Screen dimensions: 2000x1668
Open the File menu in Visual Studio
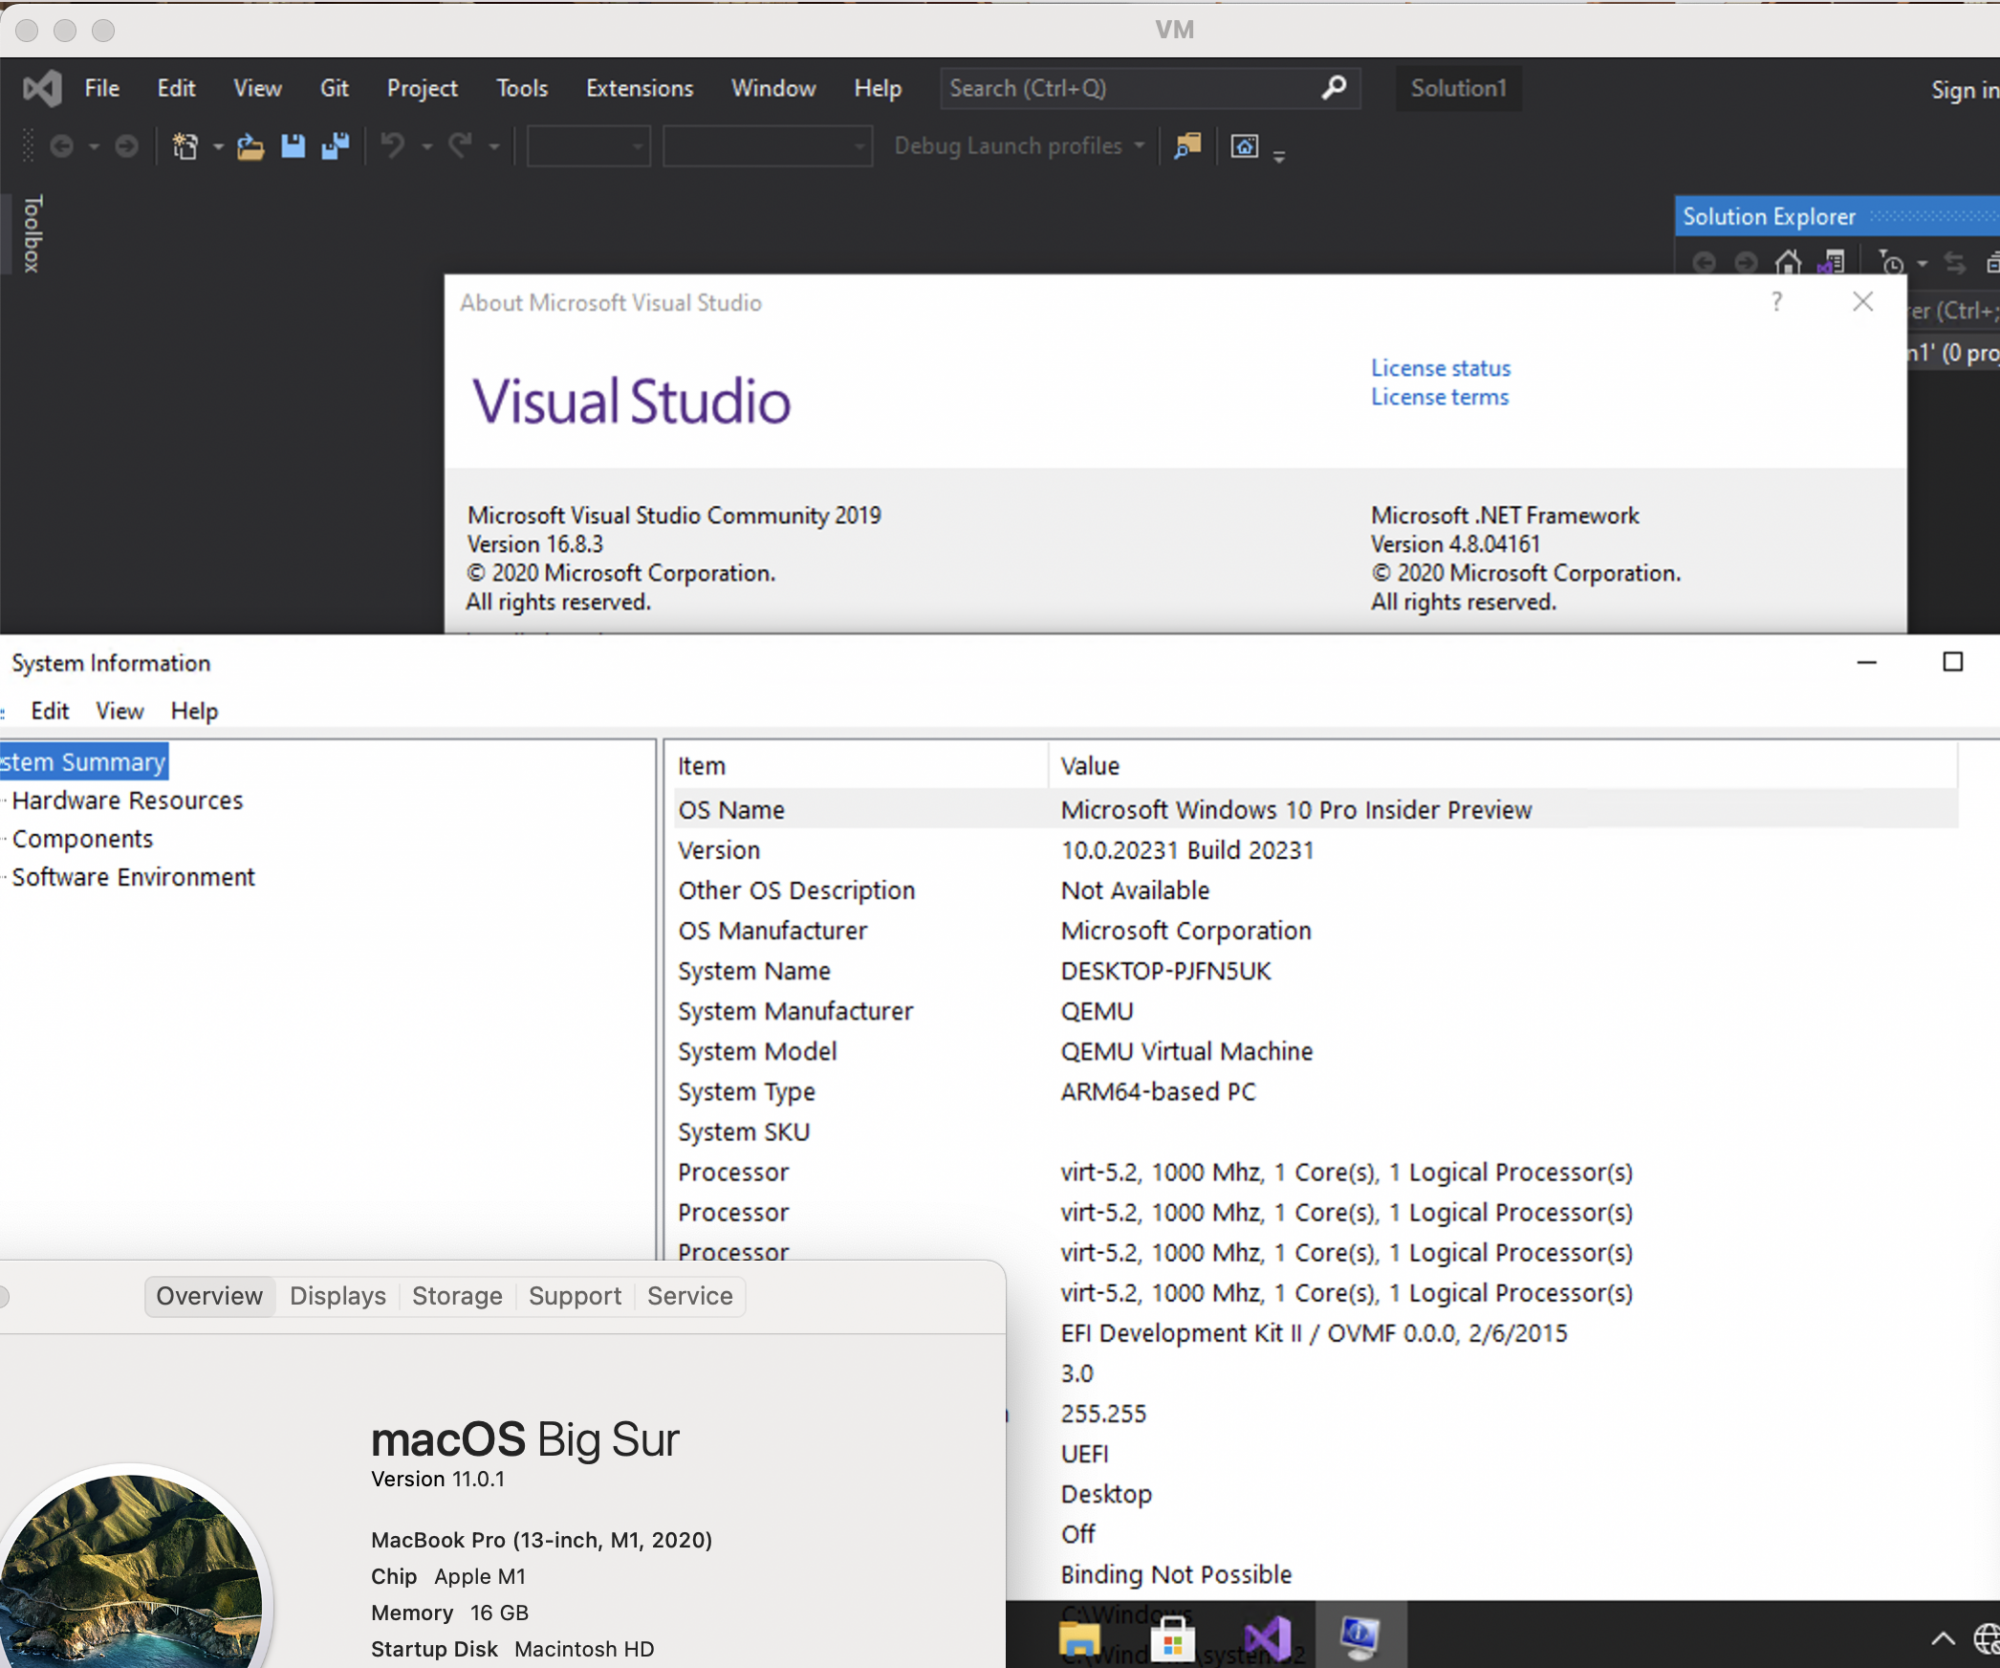[x=102, y=88]
